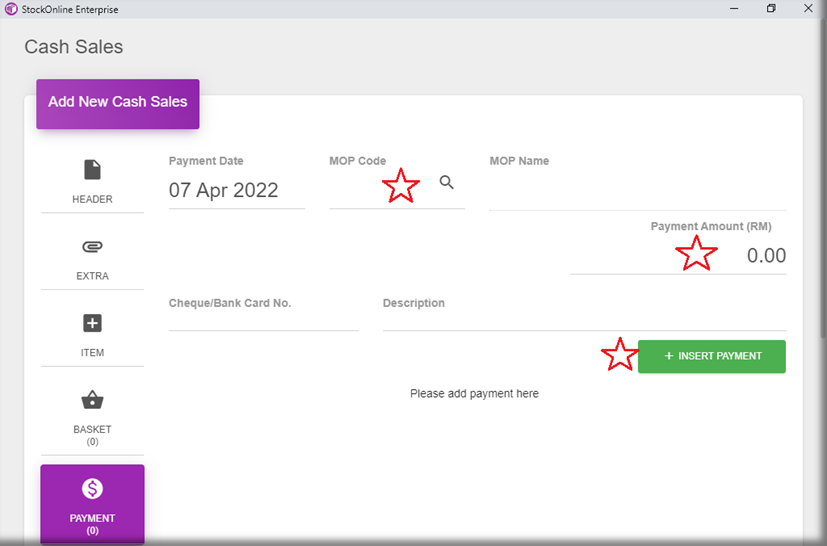The width and height of the screenshot is (827, 546).
Task: Pick a date in Payment Date field
Action: point(236,191)
